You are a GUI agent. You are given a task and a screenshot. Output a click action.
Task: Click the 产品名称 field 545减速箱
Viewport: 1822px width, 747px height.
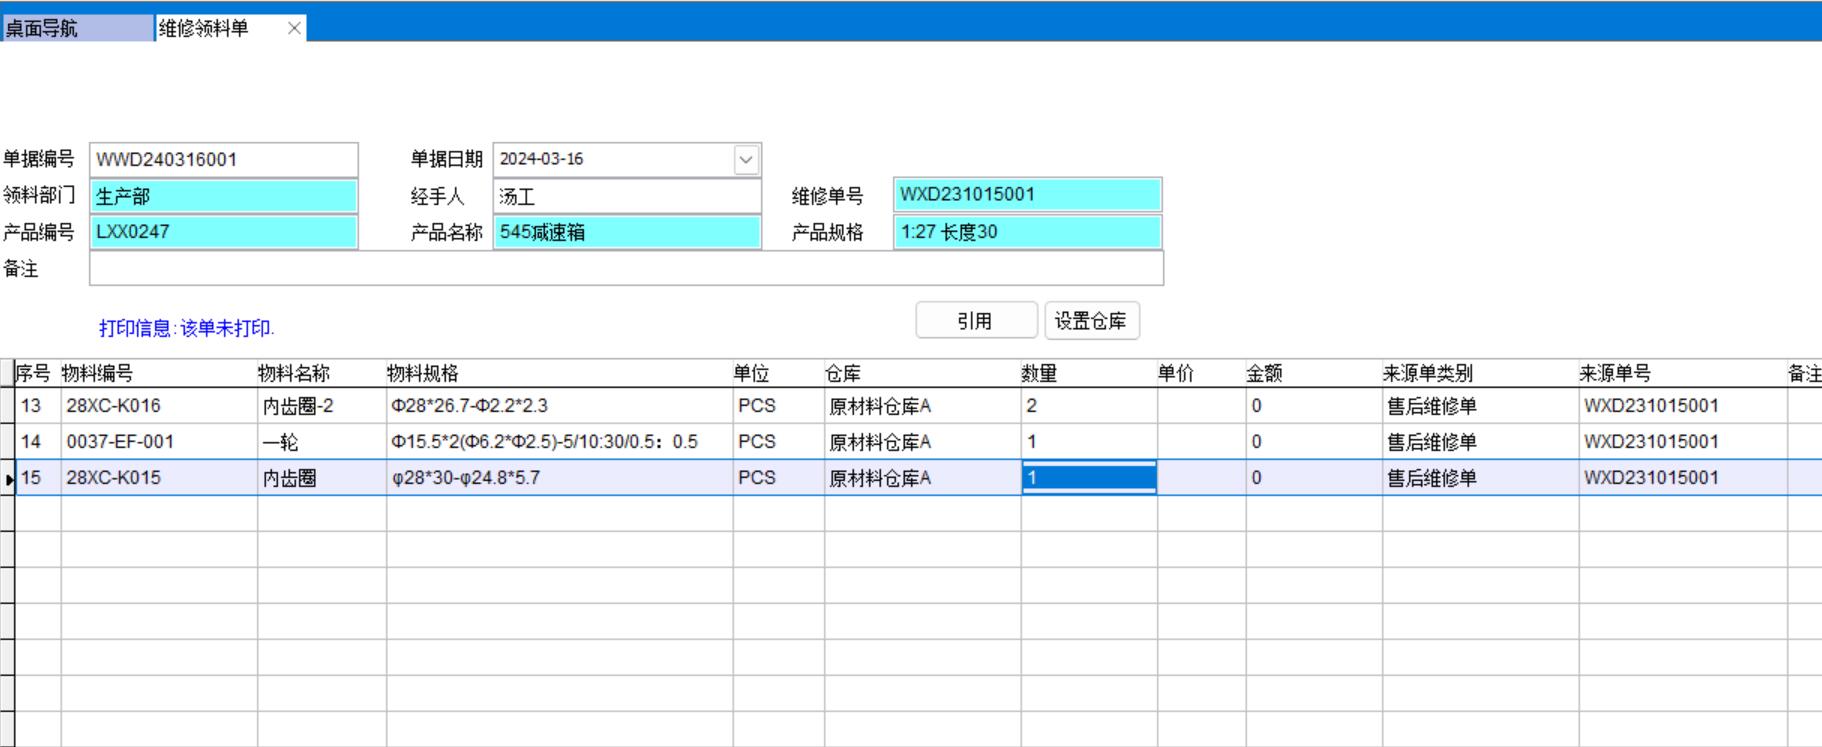coord(627,232)
